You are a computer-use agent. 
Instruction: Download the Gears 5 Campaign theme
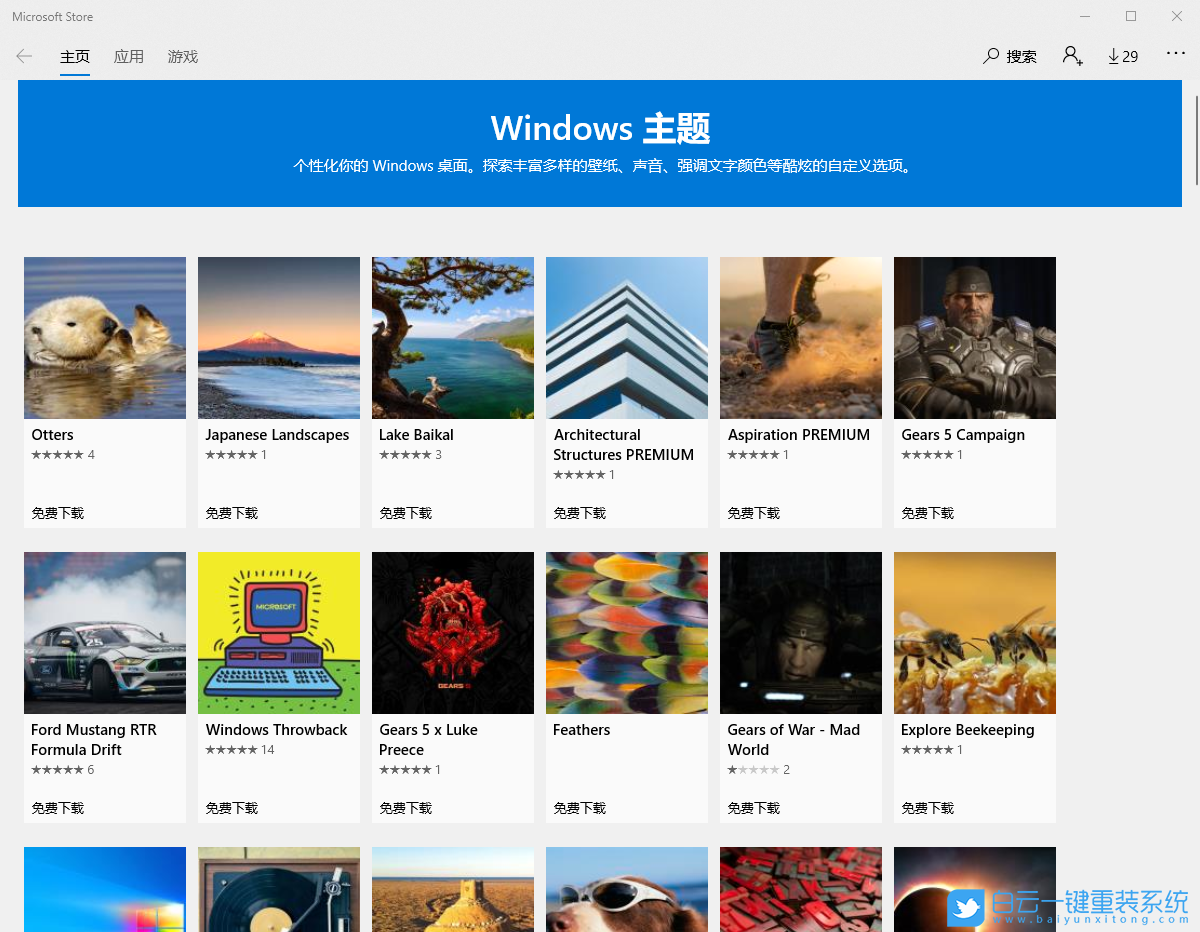(927, 512)
